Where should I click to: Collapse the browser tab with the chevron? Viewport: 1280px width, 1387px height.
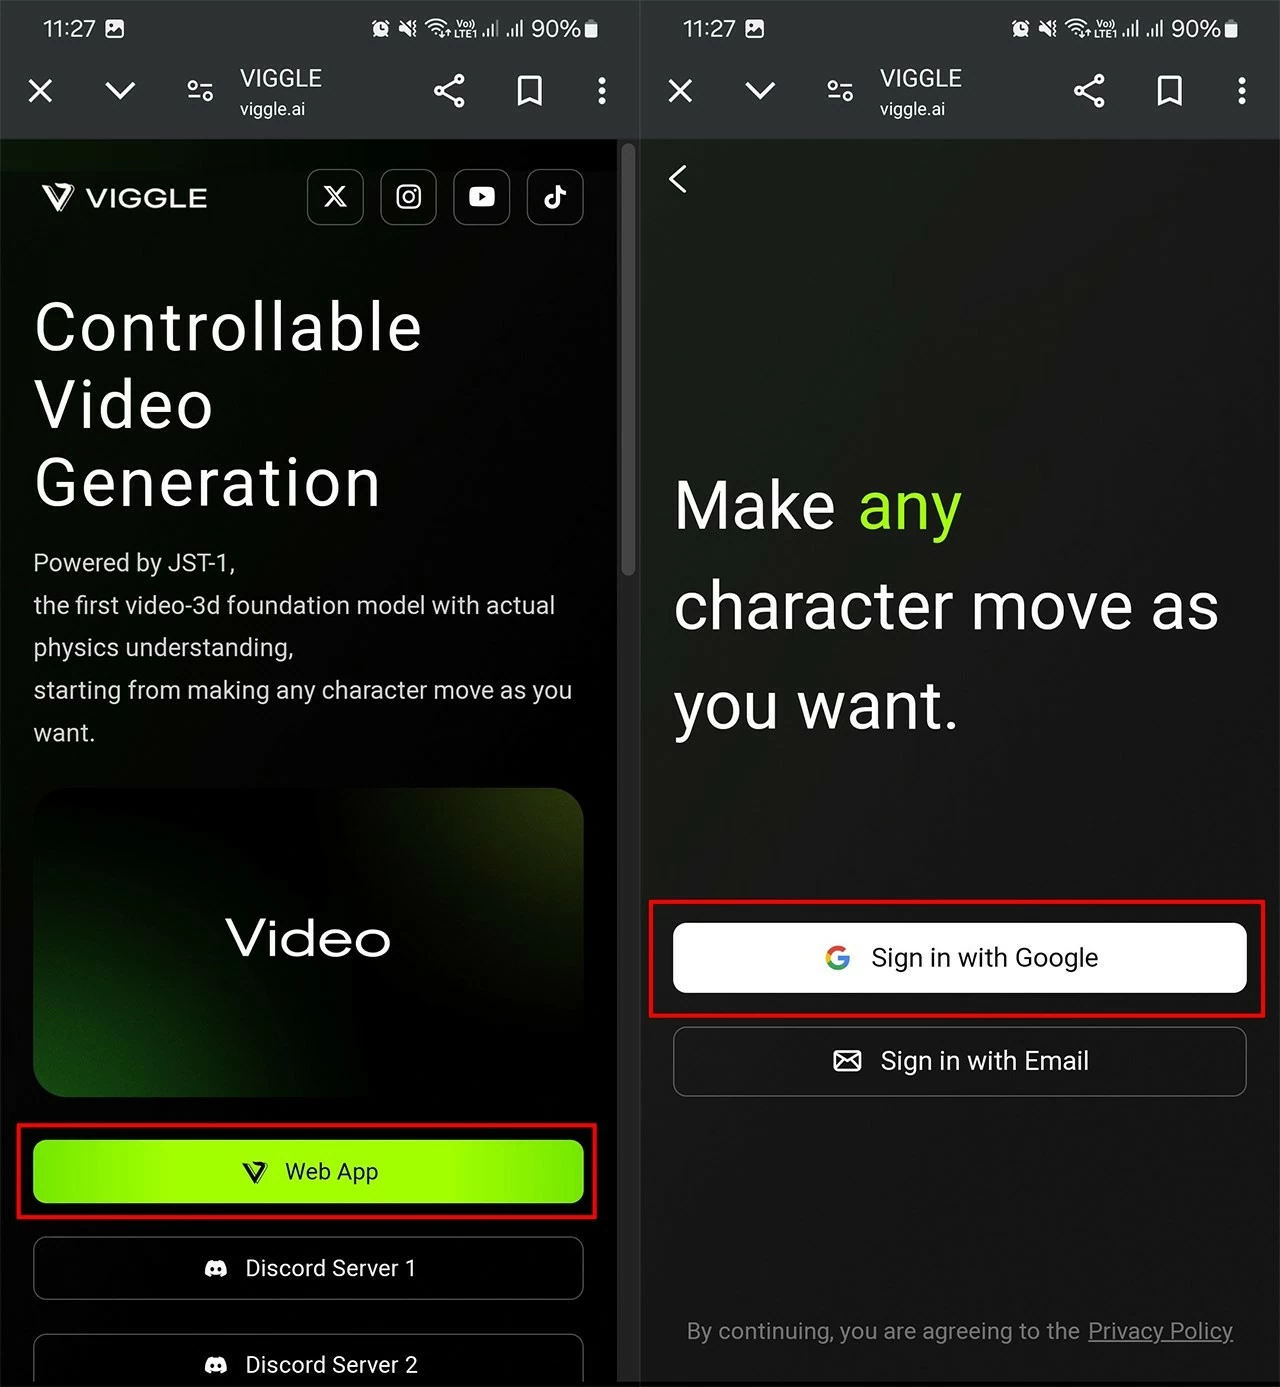pos(120,90)
